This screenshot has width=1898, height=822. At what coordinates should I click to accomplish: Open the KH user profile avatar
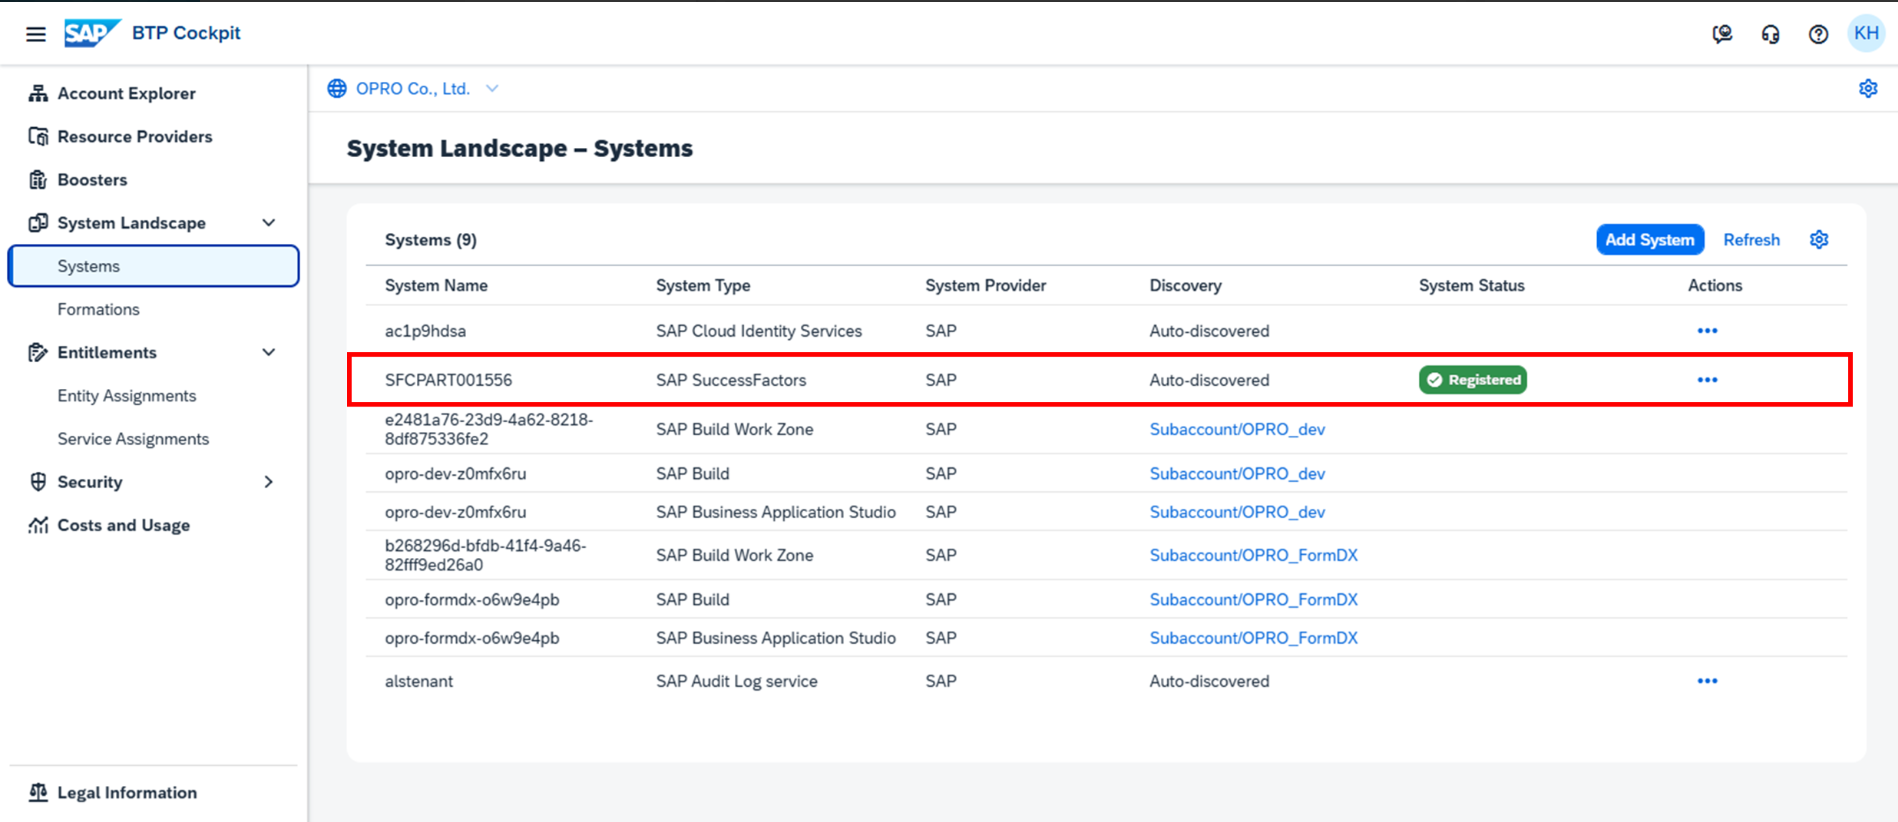point(1866,33)
